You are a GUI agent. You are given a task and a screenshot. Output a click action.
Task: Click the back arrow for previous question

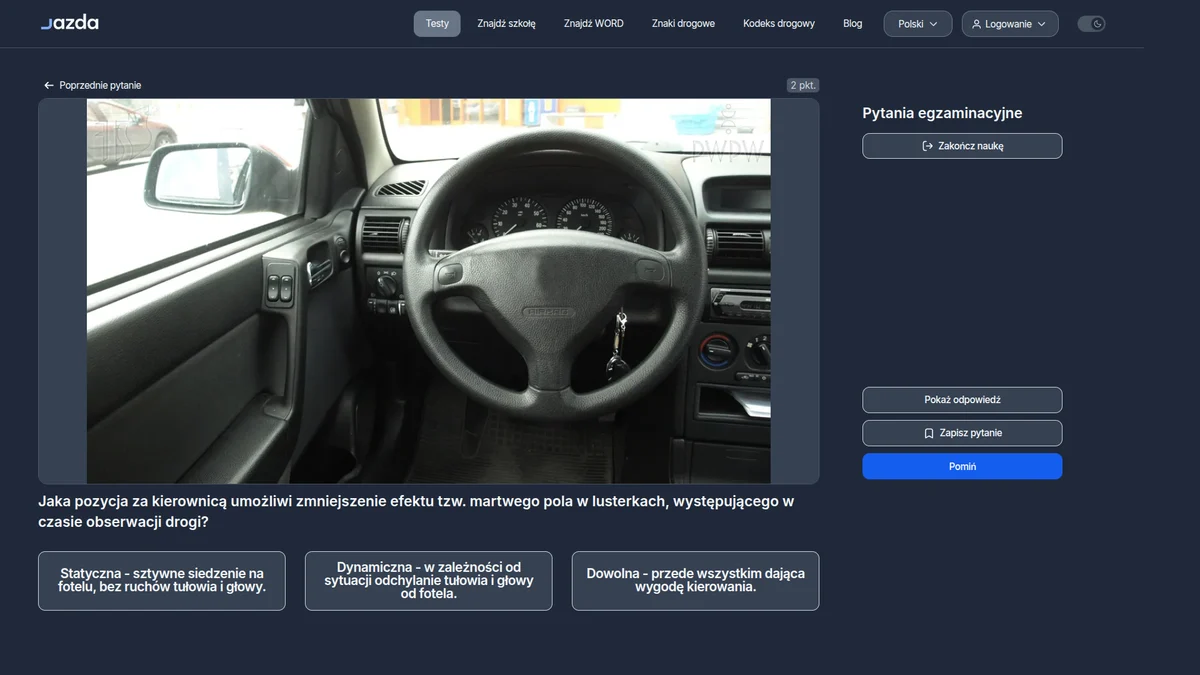[x=49, y=86]
